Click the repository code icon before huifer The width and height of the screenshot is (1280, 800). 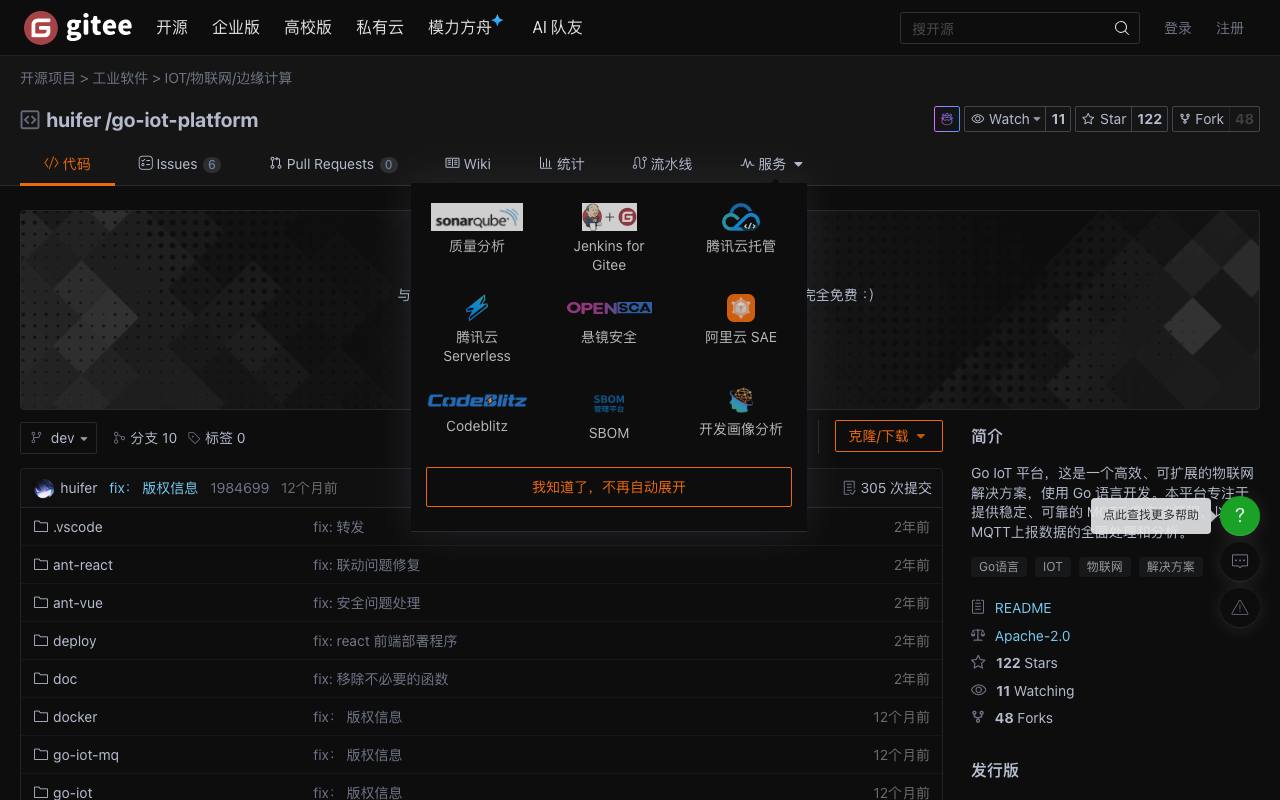pyautogui.click(x=30, y=120)
